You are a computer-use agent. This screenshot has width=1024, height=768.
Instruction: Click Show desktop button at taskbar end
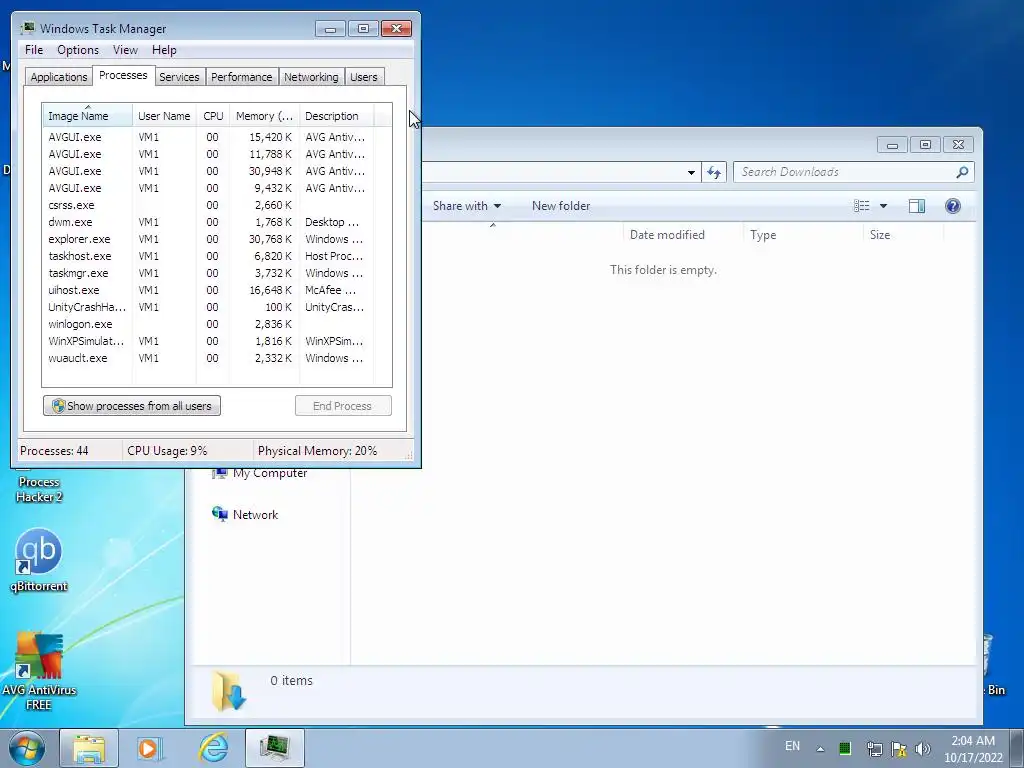pos(1017,748)
